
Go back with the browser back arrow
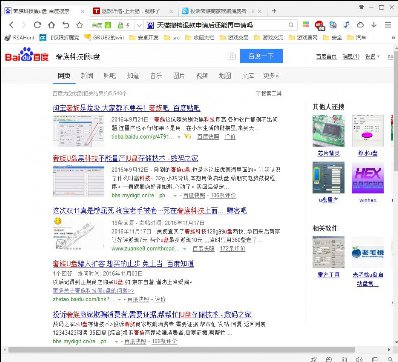click(11, 25)
